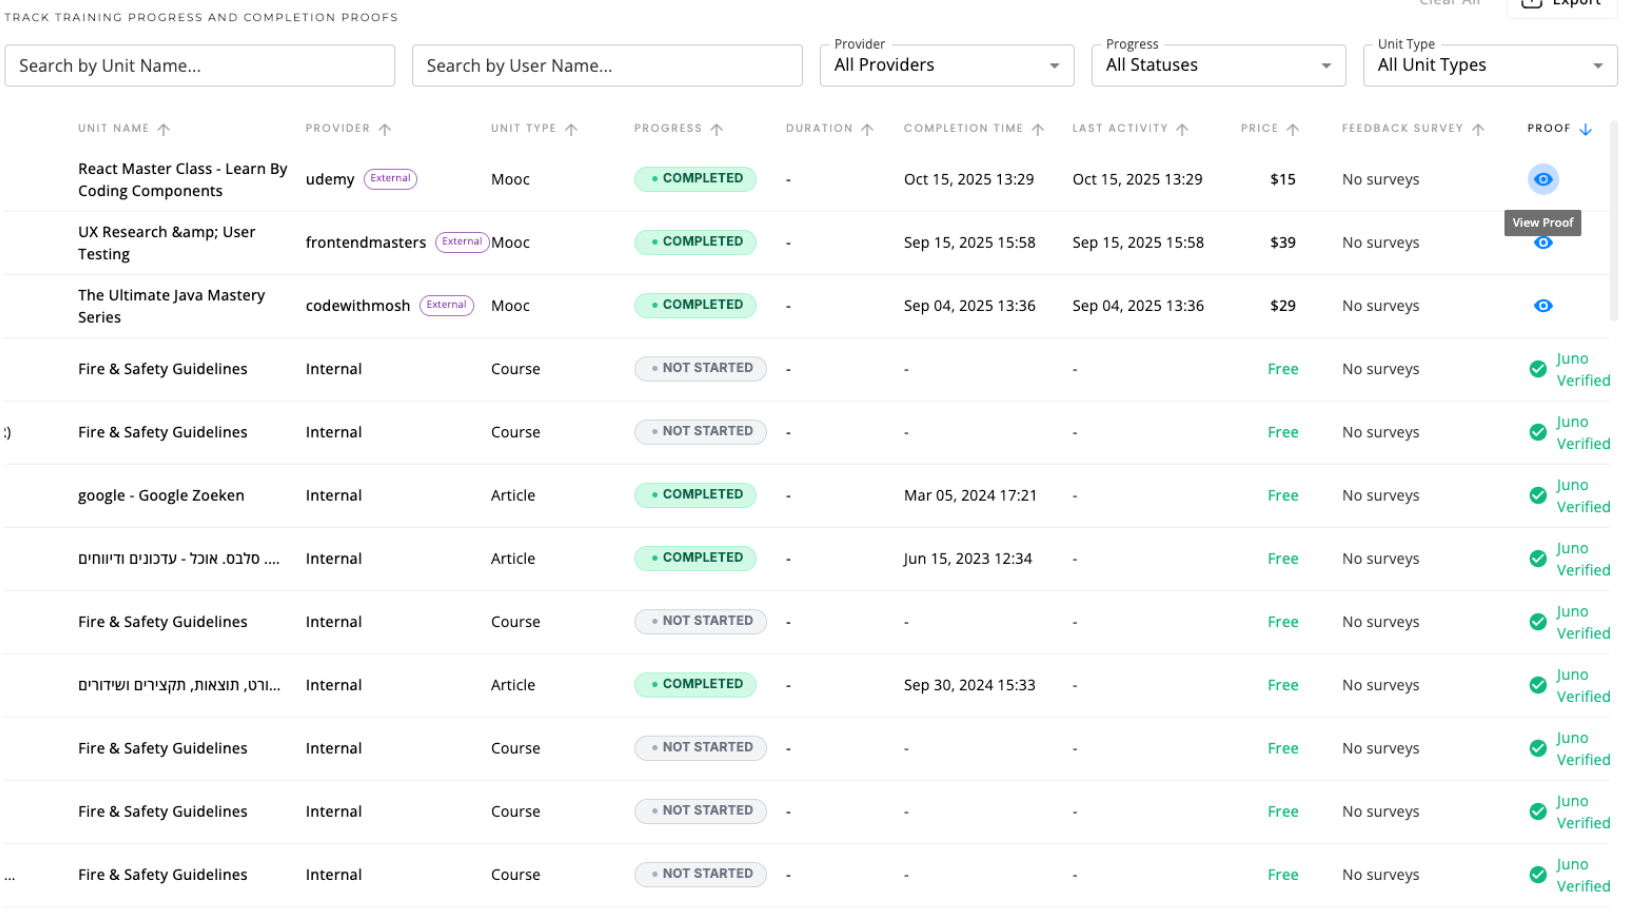Sort by Unit Type arrow icon
1625x915 pixels.
pos(571,129)
